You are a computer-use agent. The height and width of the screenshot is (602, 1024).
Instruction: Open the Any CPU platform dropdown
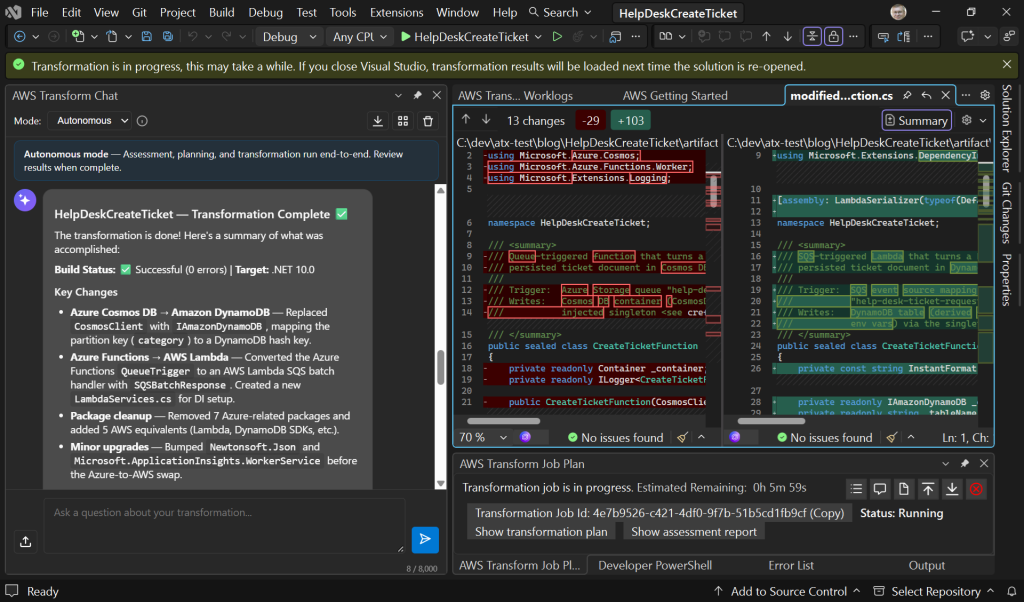[x=359, y=37]
